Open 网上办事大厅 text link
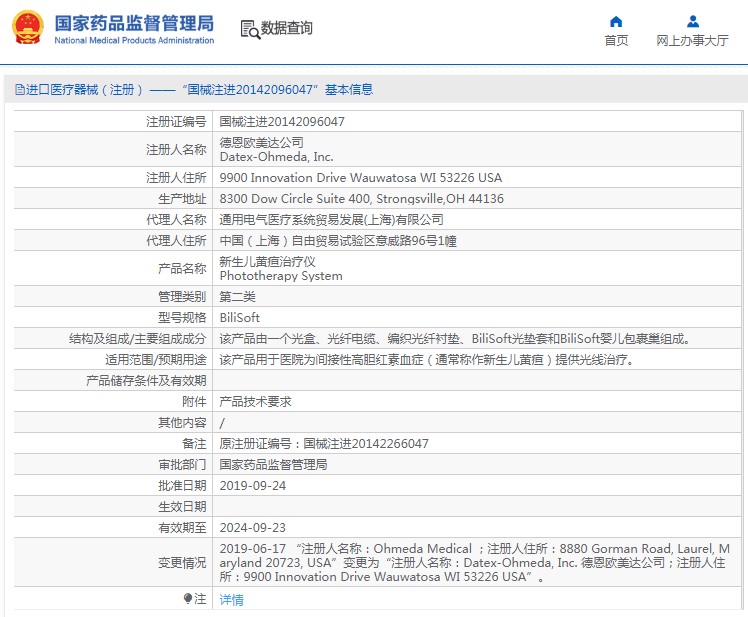The image size is (748, 617). coord(692,41)
